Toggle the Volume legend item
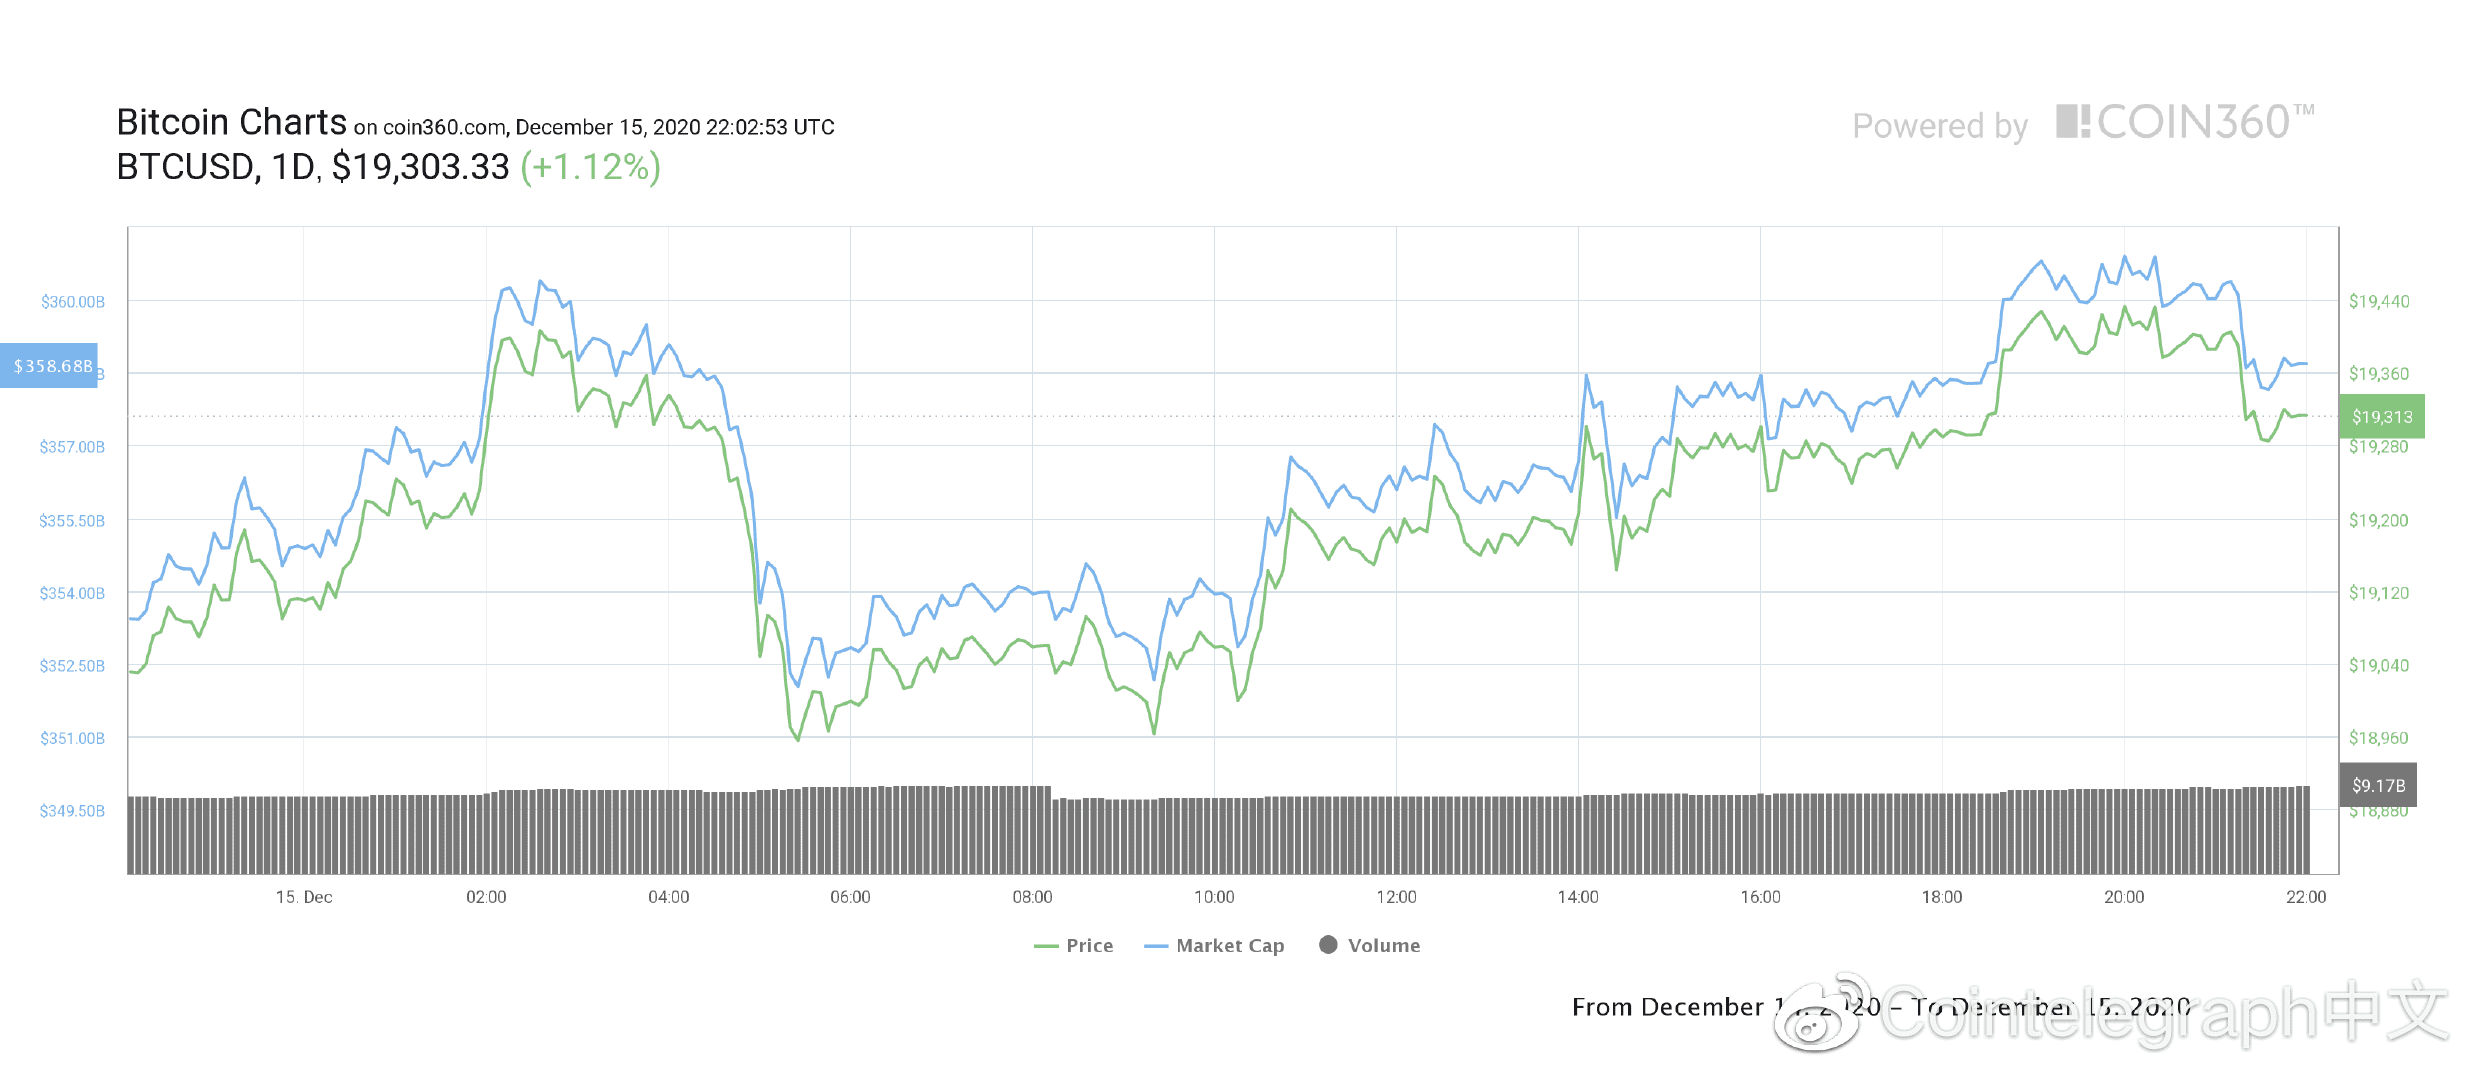 (1369, 945)
